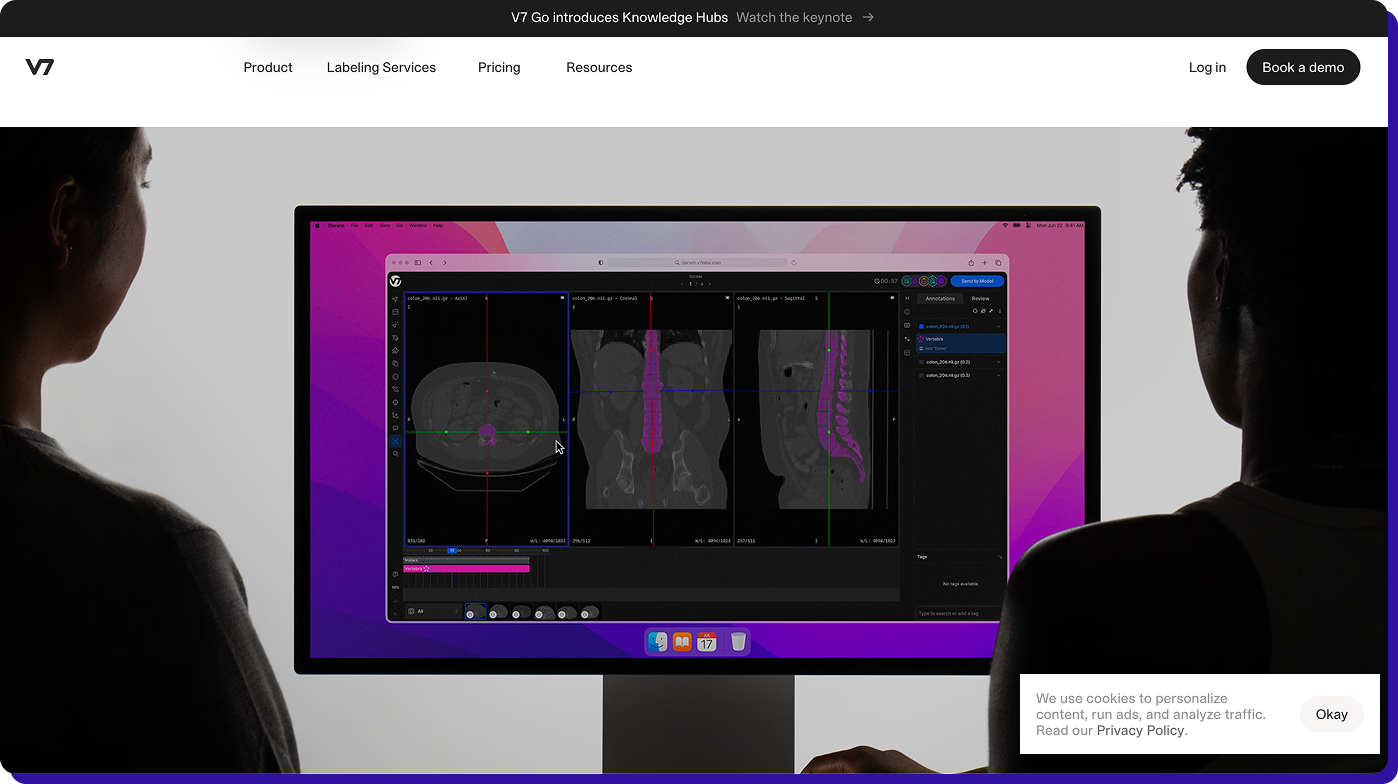Expand the Tags panel corner icon
Screen dimensions: 1398x784
coord(1000,557)
